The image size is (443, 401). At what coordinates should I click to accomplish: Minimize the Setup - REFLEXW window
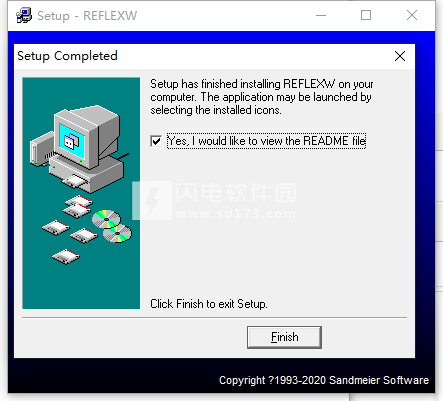coord(321,15)
